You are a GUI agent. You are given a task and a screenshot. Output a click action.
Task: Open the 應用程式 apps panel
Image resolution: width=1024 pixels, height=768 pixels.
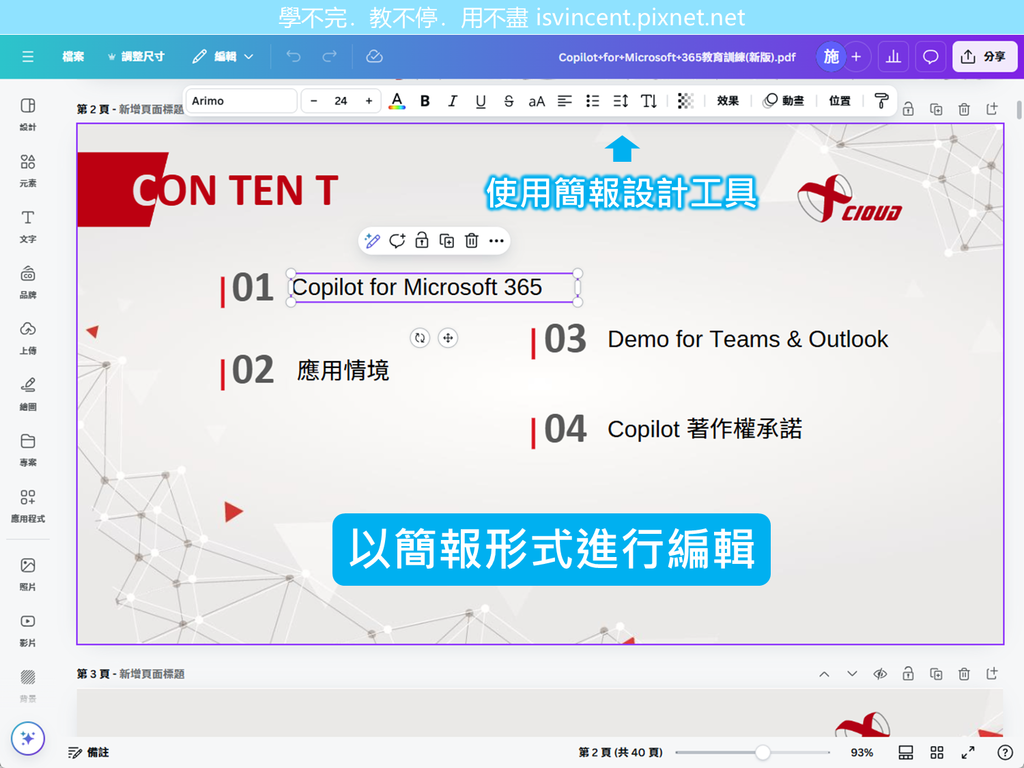tap(27, 505)
